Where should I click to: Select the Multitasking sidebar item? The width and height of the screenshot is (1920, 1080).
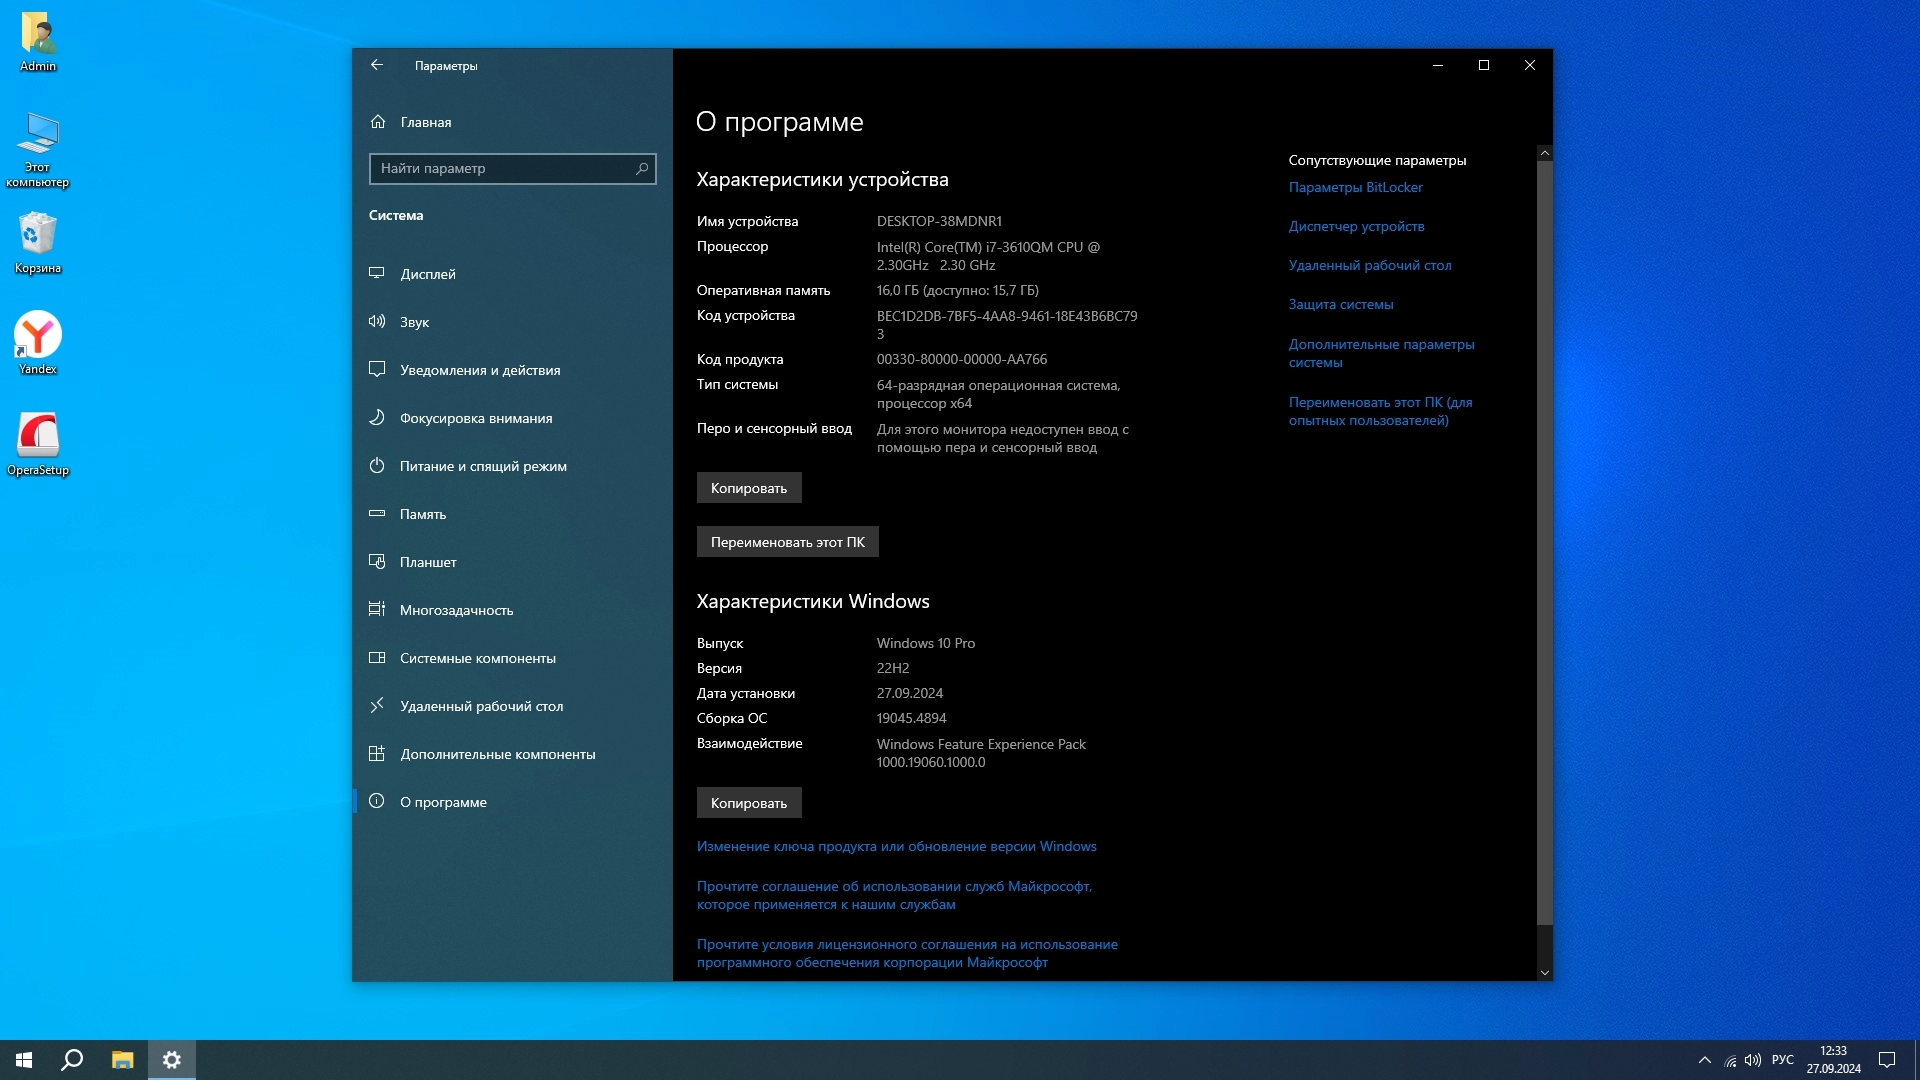click(456, 610)
